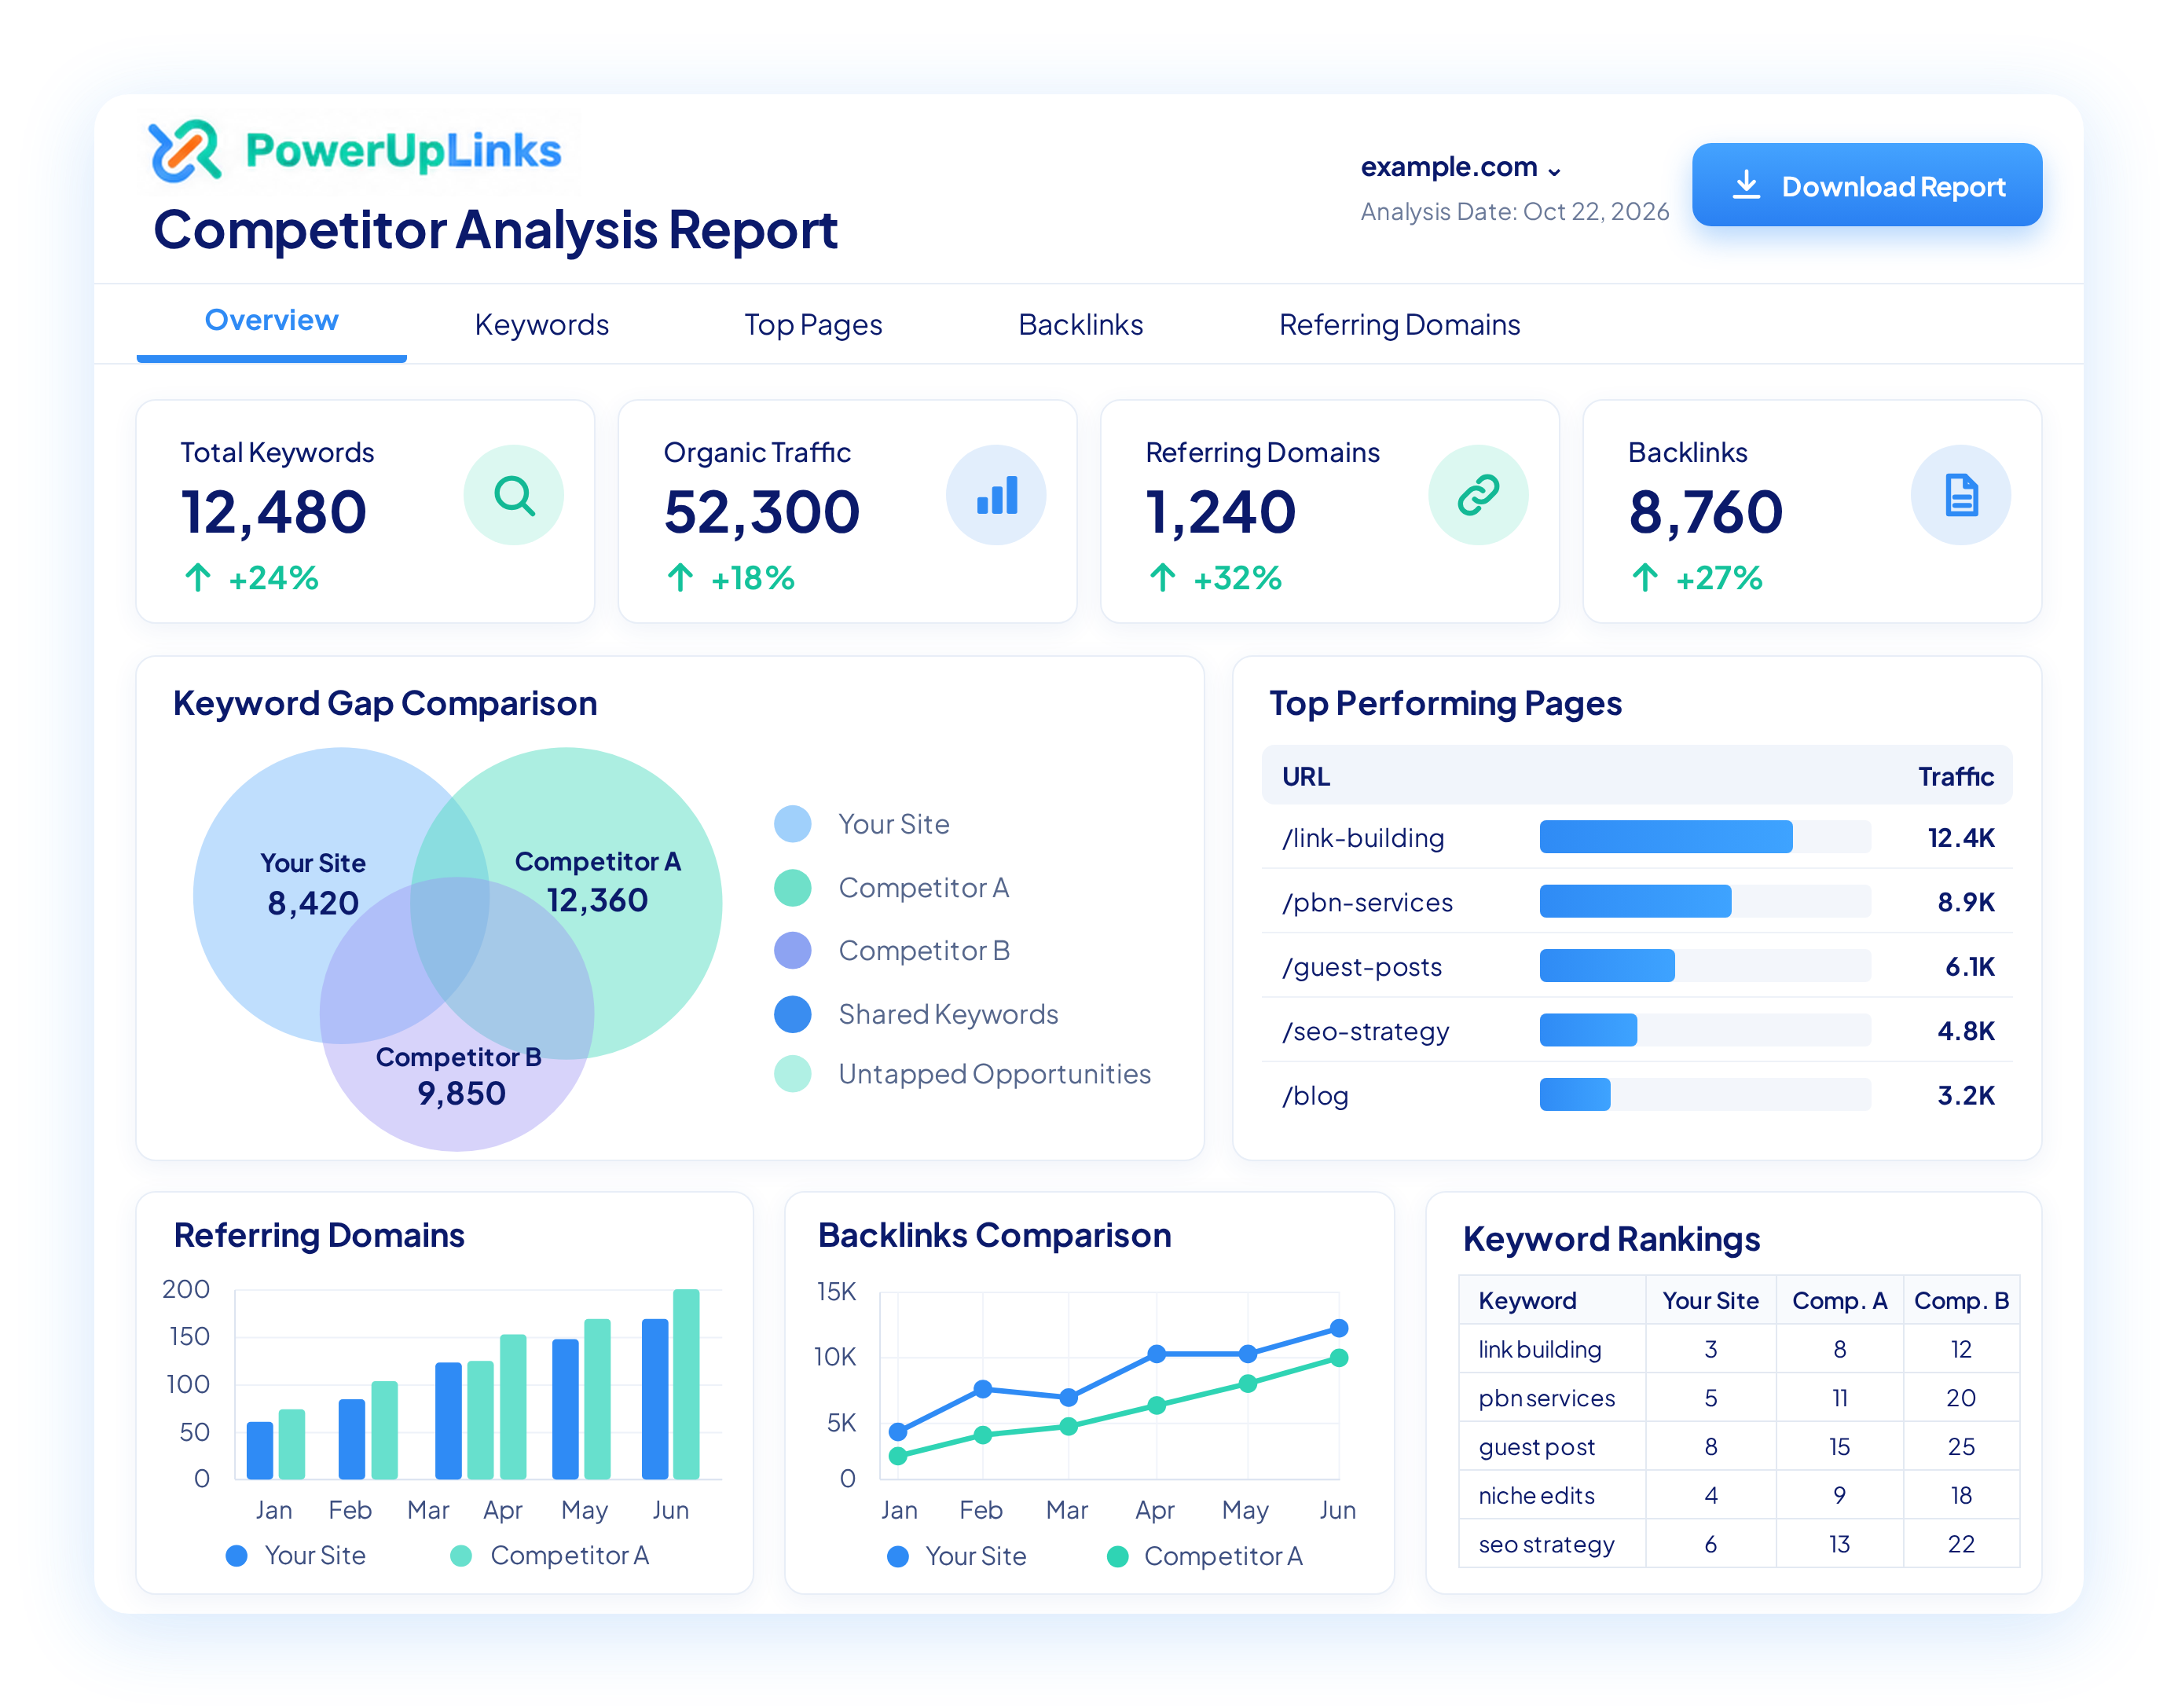The width and height of the screenshot is (2178, 1708).
Task: Click the download arrow icon in the report button
Action: click(x=1746, y=185)
